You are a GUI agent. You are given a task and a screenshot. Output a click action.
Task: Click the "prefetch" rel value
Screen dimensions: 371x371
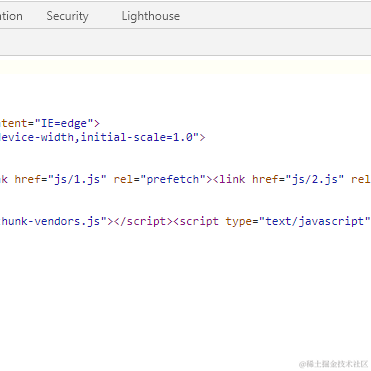point(173,179)
